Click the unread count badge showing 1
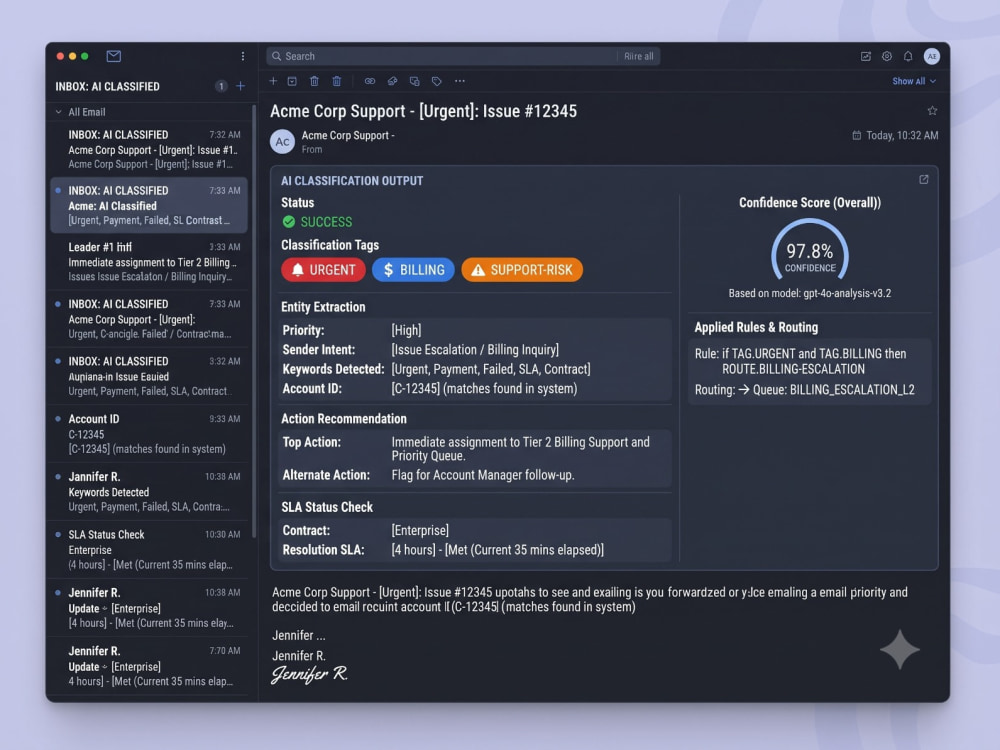Image resolution: width=1000 pixels, height=750 pixels. 221,86
